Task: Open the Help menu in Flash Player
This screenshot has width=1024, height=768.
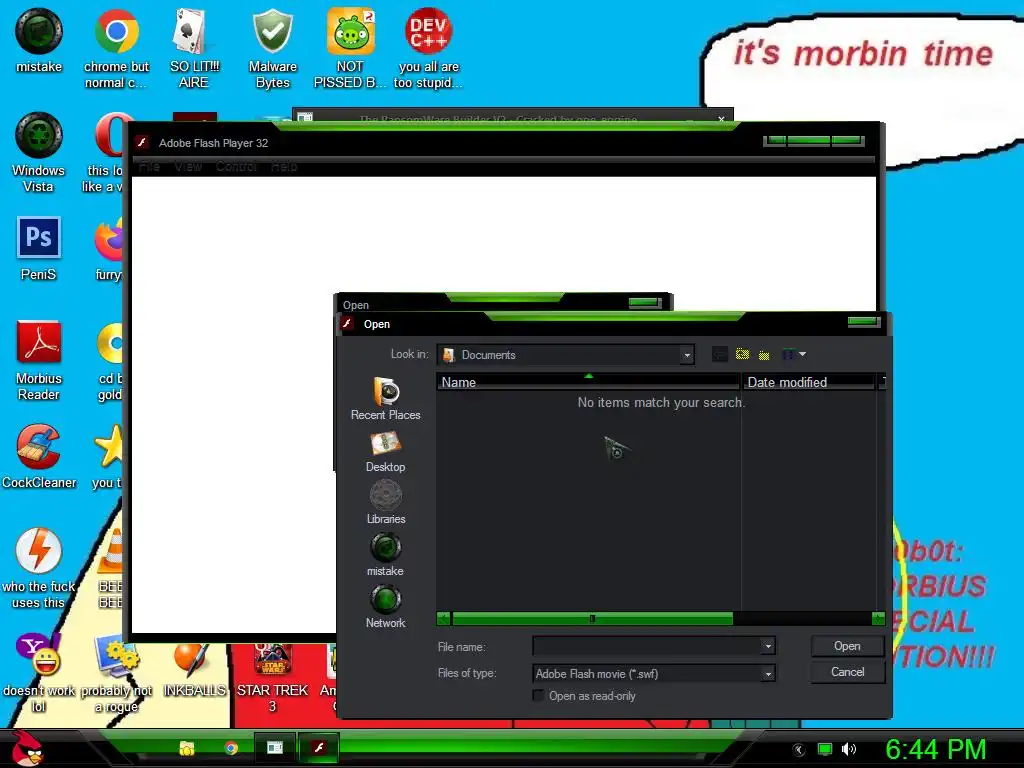Action: point(284,167)
